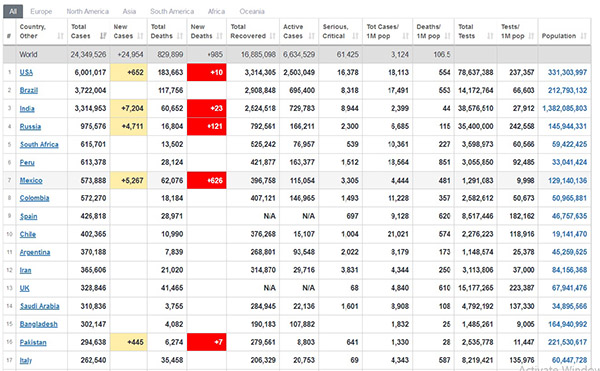Open the Italy country link
Viewport: 600px width, 371px height.
(26, 360)
